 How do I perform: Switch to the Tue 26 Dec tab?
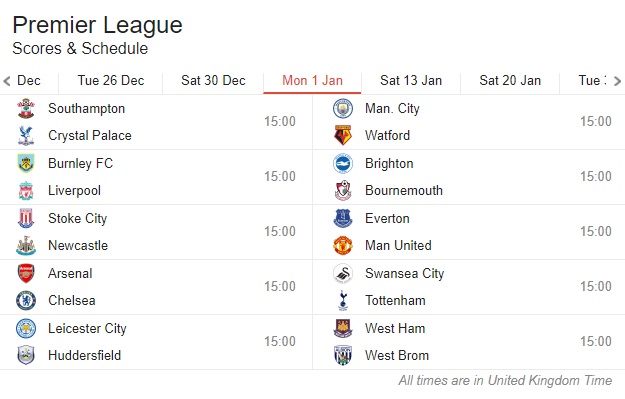click(110, 81)
